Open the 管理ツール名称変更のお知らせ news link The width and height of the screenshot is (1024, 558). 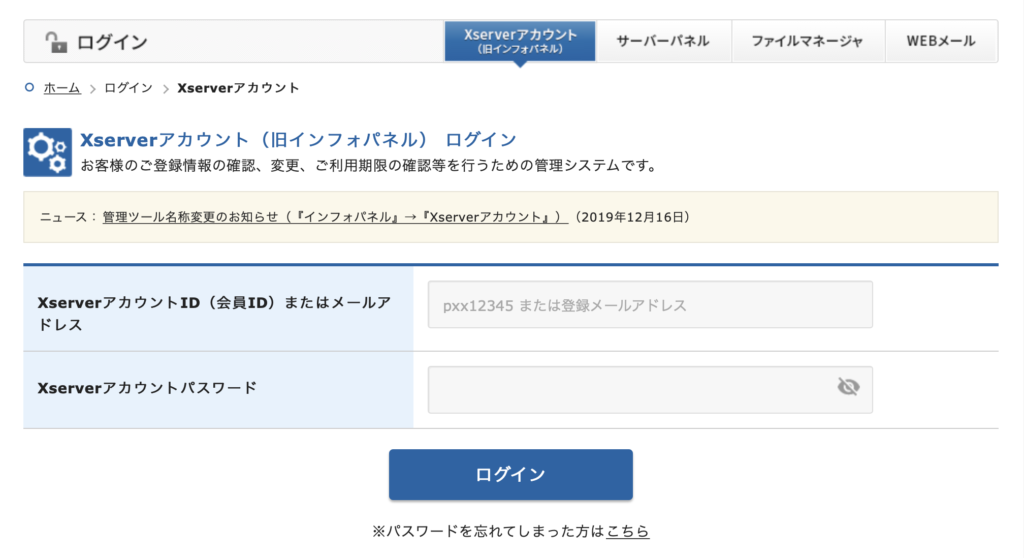(335, 217)
